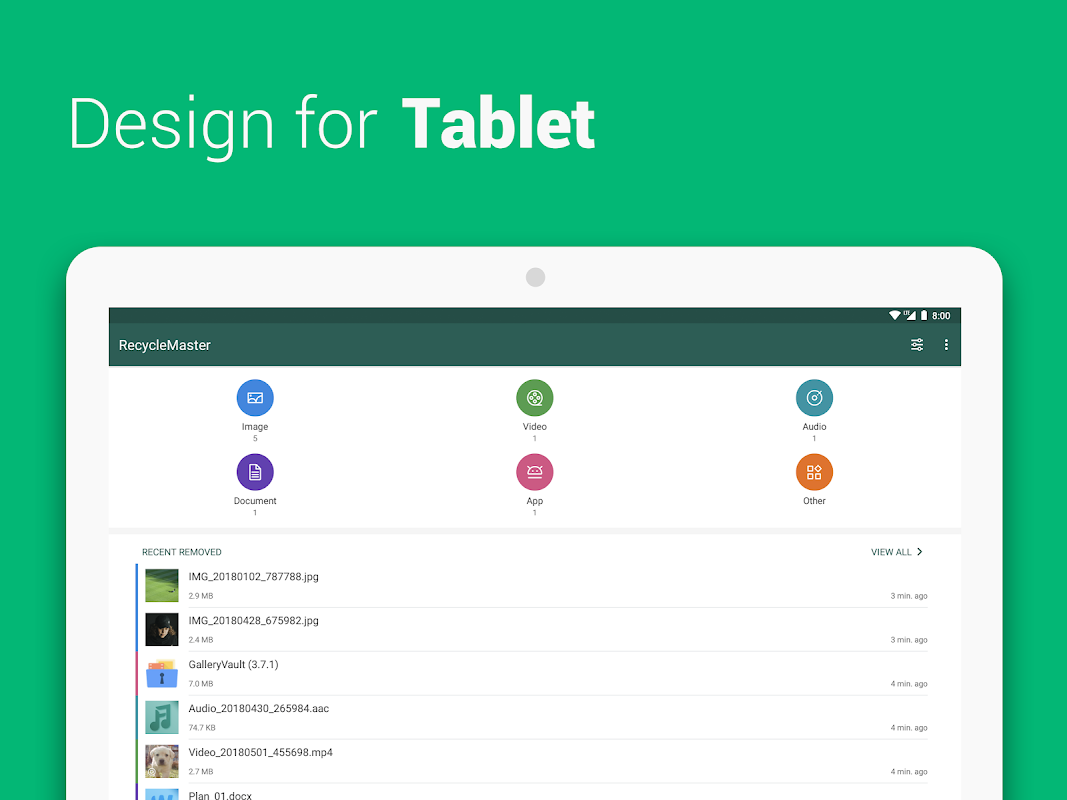Open the Audio category icon

click(815, 398)
